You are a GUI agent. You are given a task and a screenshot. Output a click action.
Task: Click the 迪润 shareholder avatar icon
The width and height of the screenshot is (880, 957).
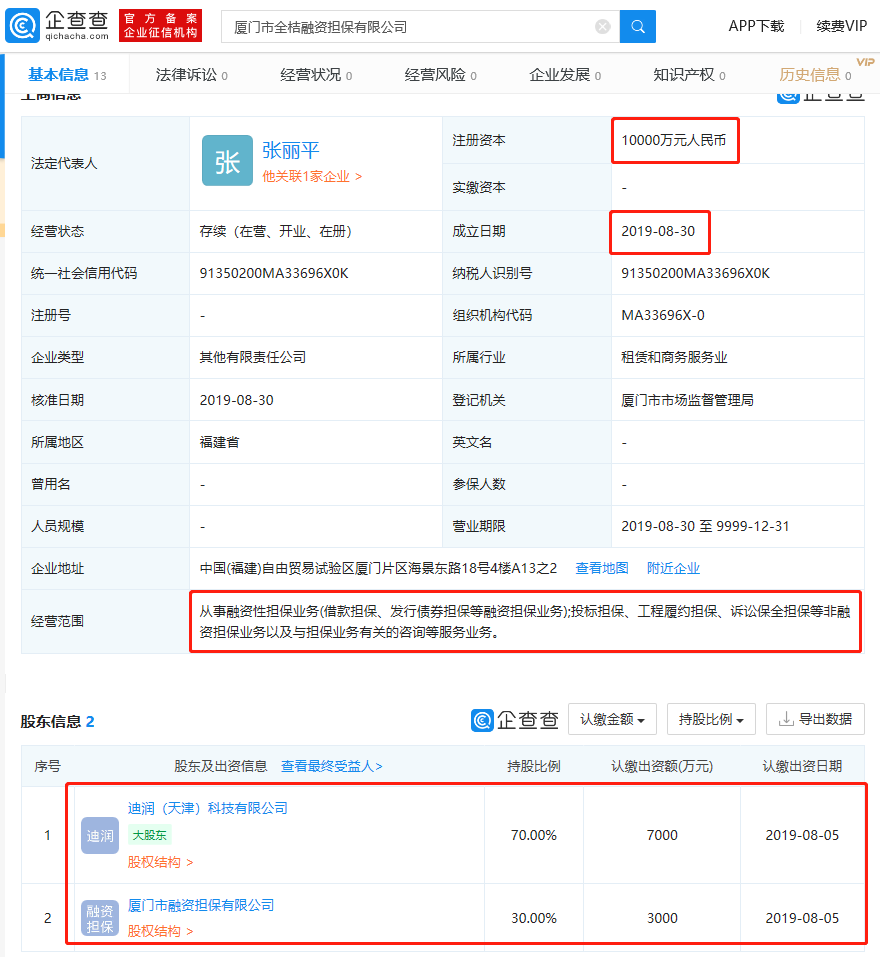coord(99,835)
